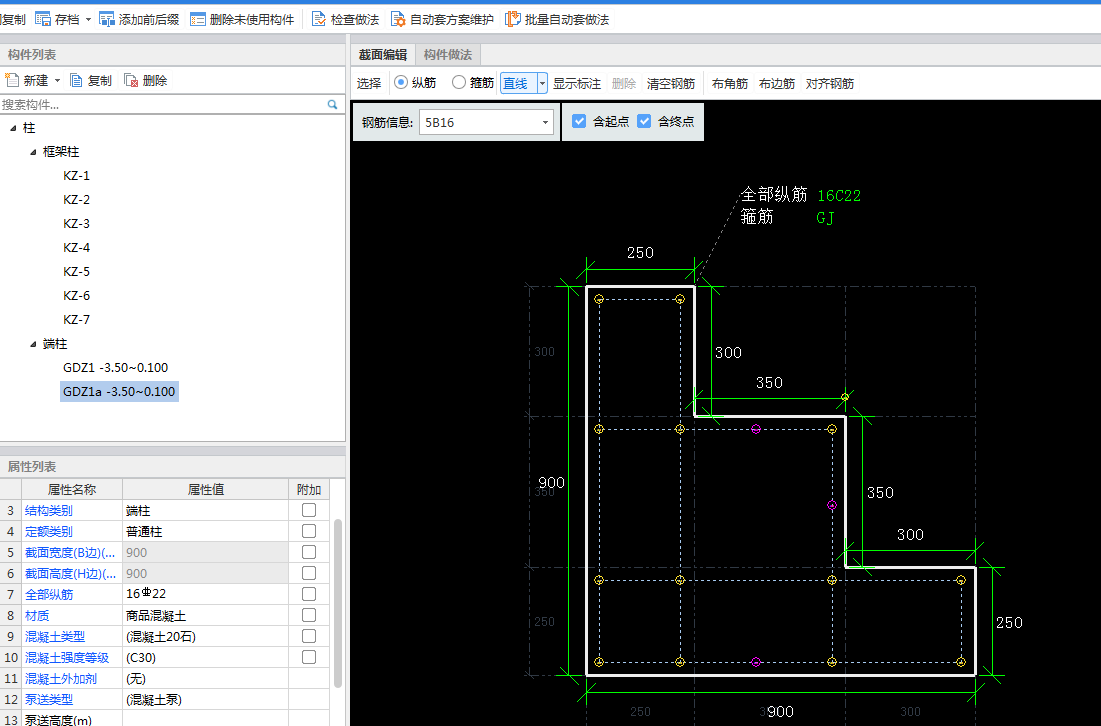1101x726 pixels.
Task: Open the 钢筋信息 5B16 combo box
Action: click(x=486, y=122)
